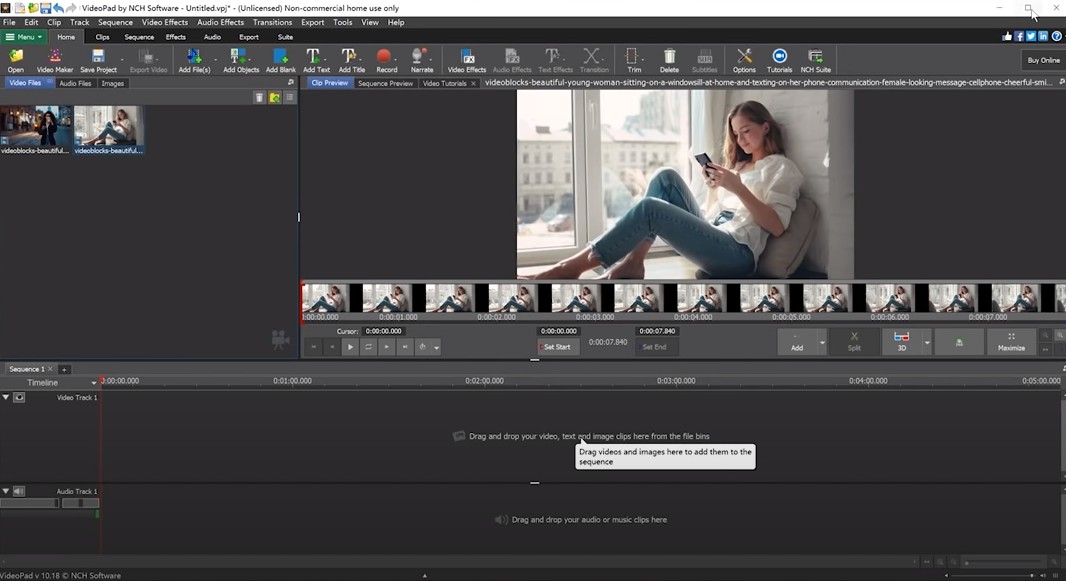Click Add to place the clip on the sequence

click(x=797, y=341)
